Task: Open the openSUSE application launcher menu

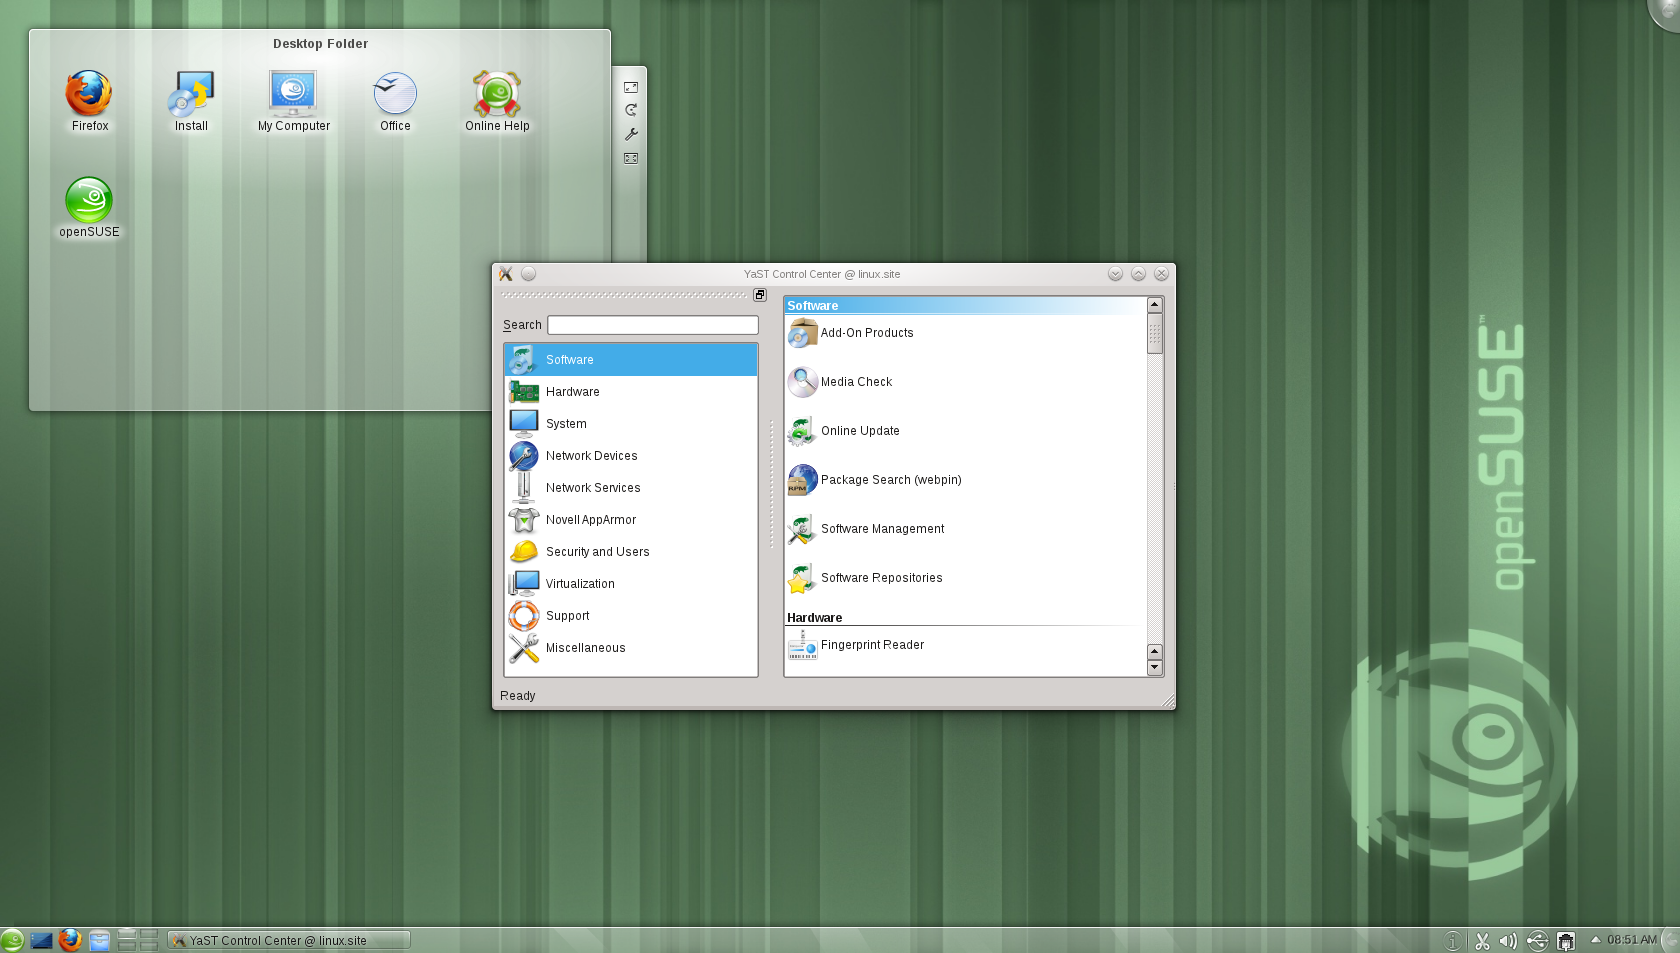Action: pyautogui.click(x=12, y=940)
